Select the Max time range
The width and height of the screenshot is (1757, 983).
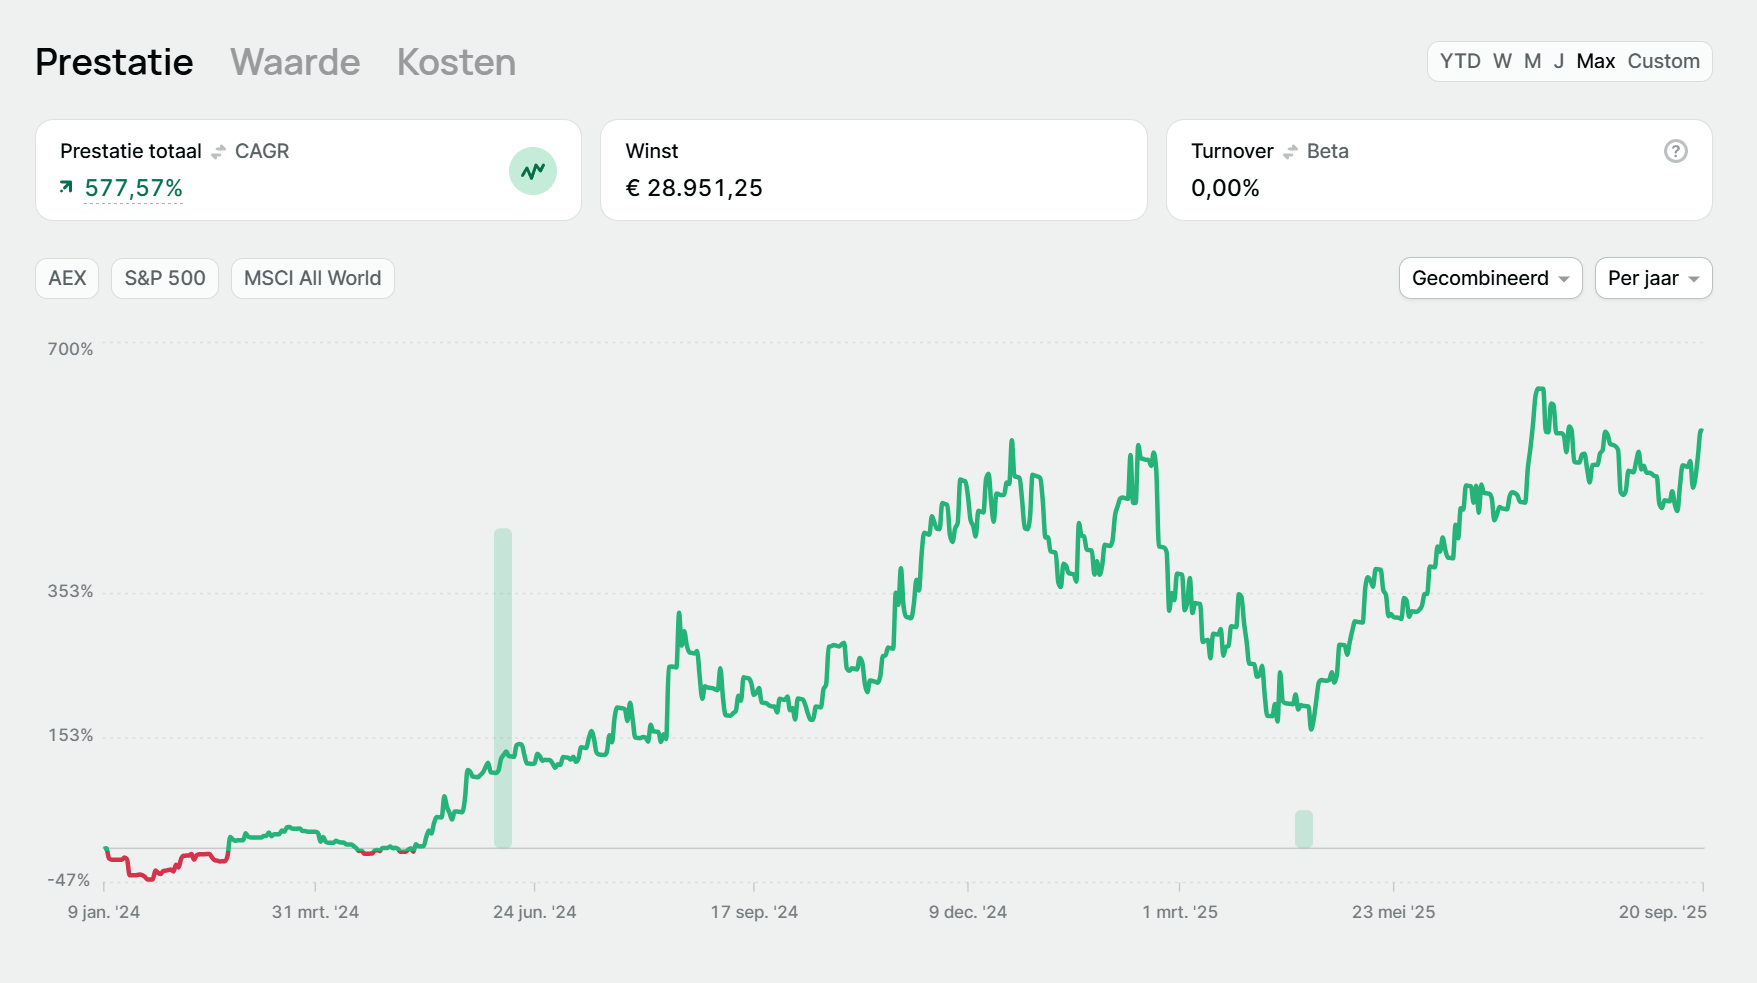point(1595,61)
